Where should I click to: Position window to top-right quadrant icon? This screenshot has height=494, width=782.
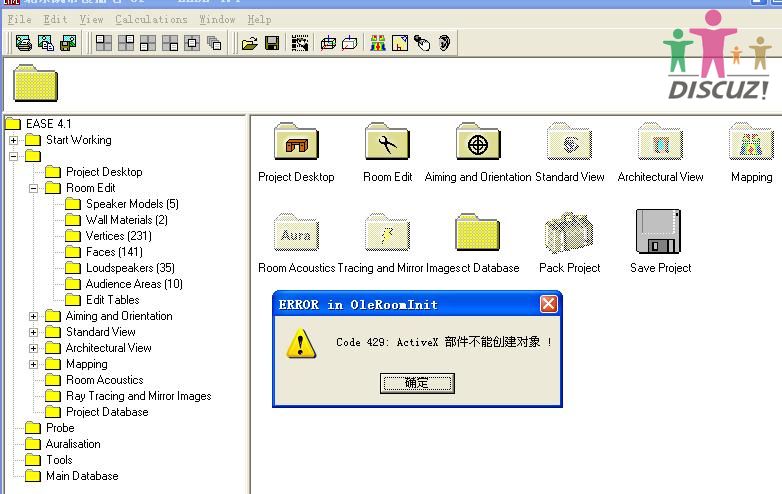126,43
